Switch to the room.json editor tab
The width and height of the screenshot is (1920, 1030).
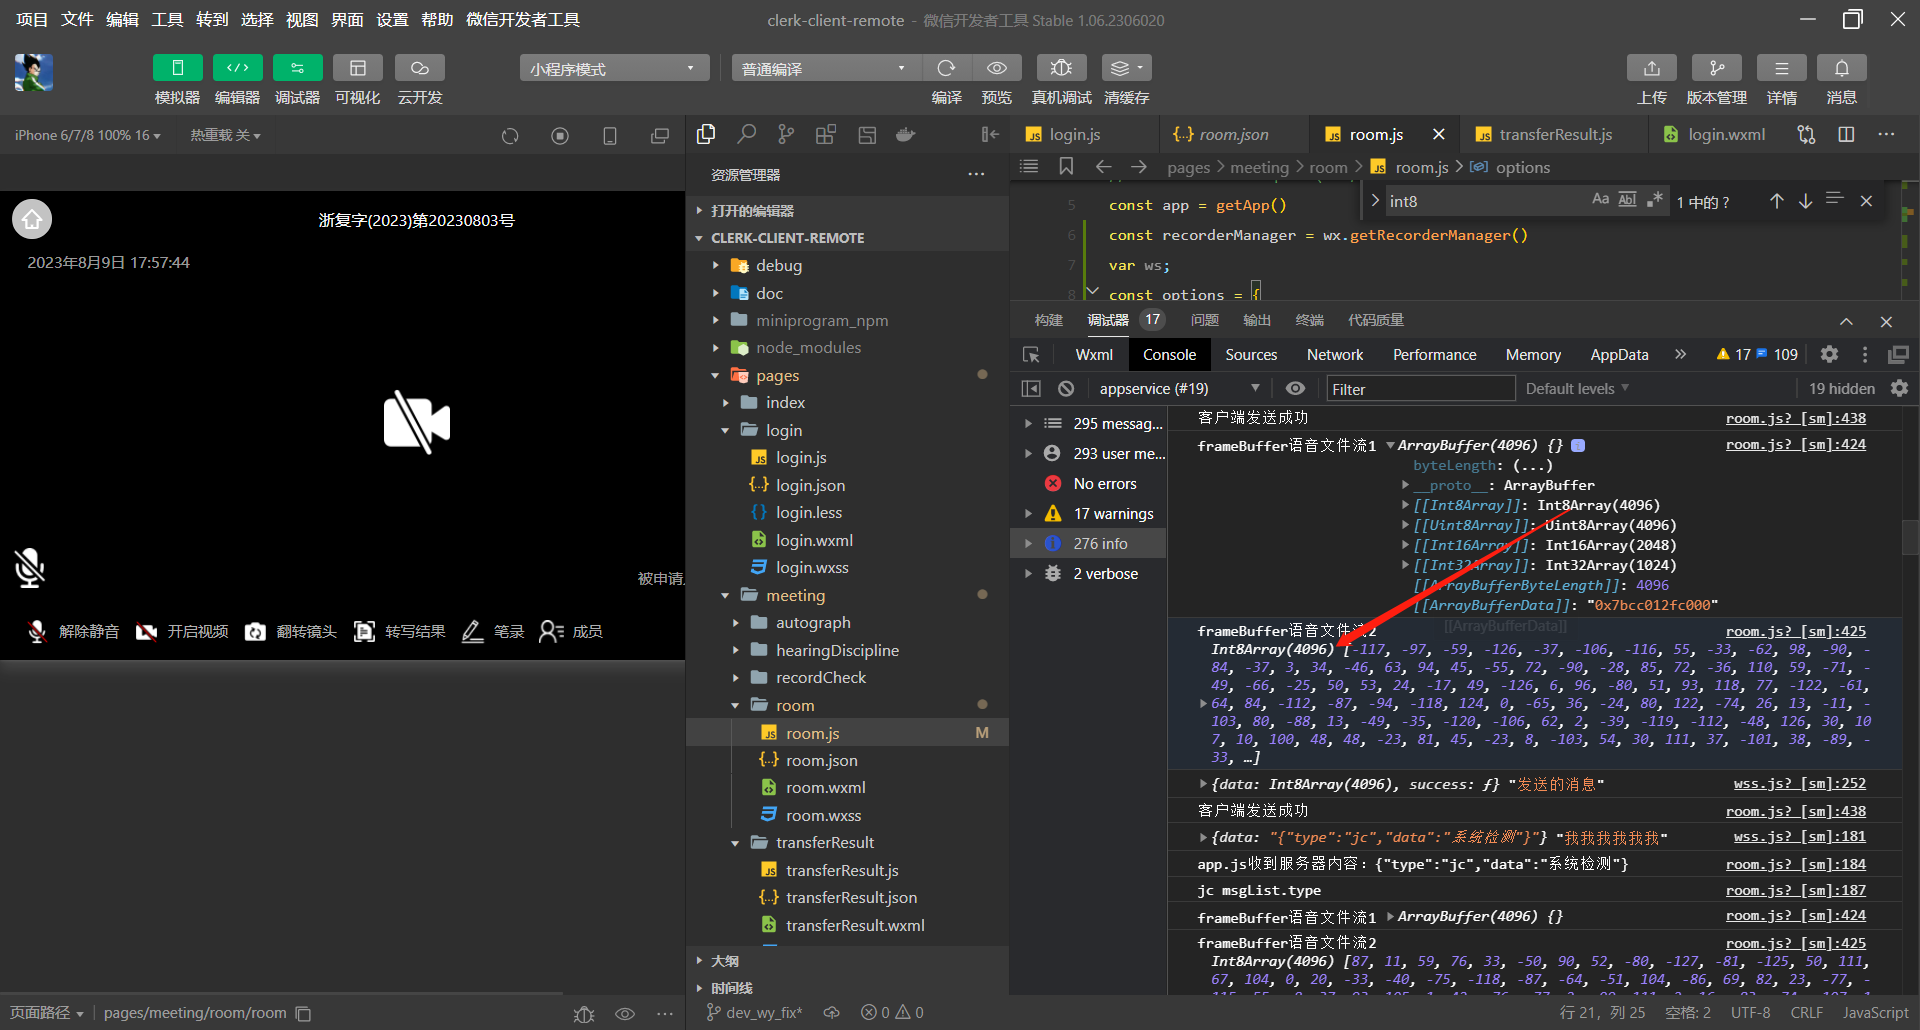pyautogui.click(x=1234, y=134)
